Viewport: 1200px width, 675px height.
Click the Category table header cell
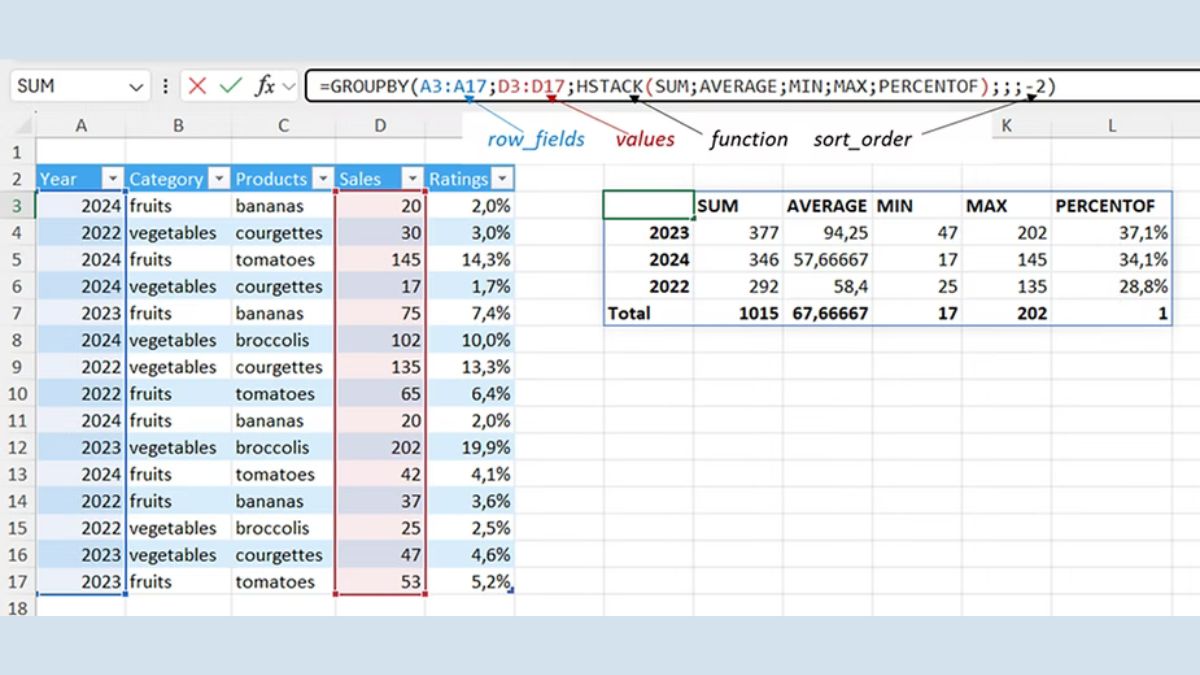179,179
